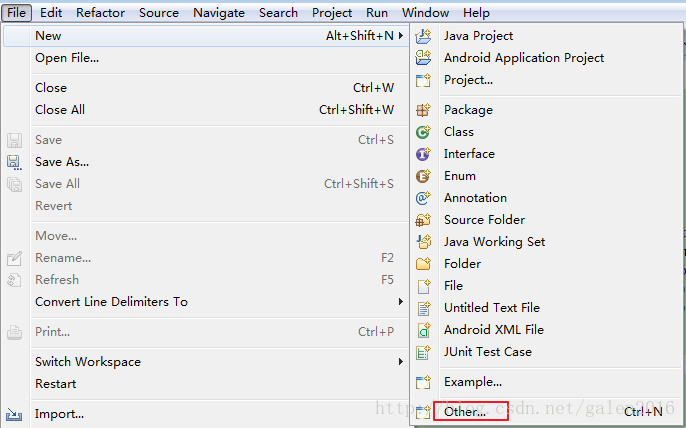Image resolution: width=686 pixels, height=428 pixels.
Task: Open the Source menu
Action: (x=159, y=13)
